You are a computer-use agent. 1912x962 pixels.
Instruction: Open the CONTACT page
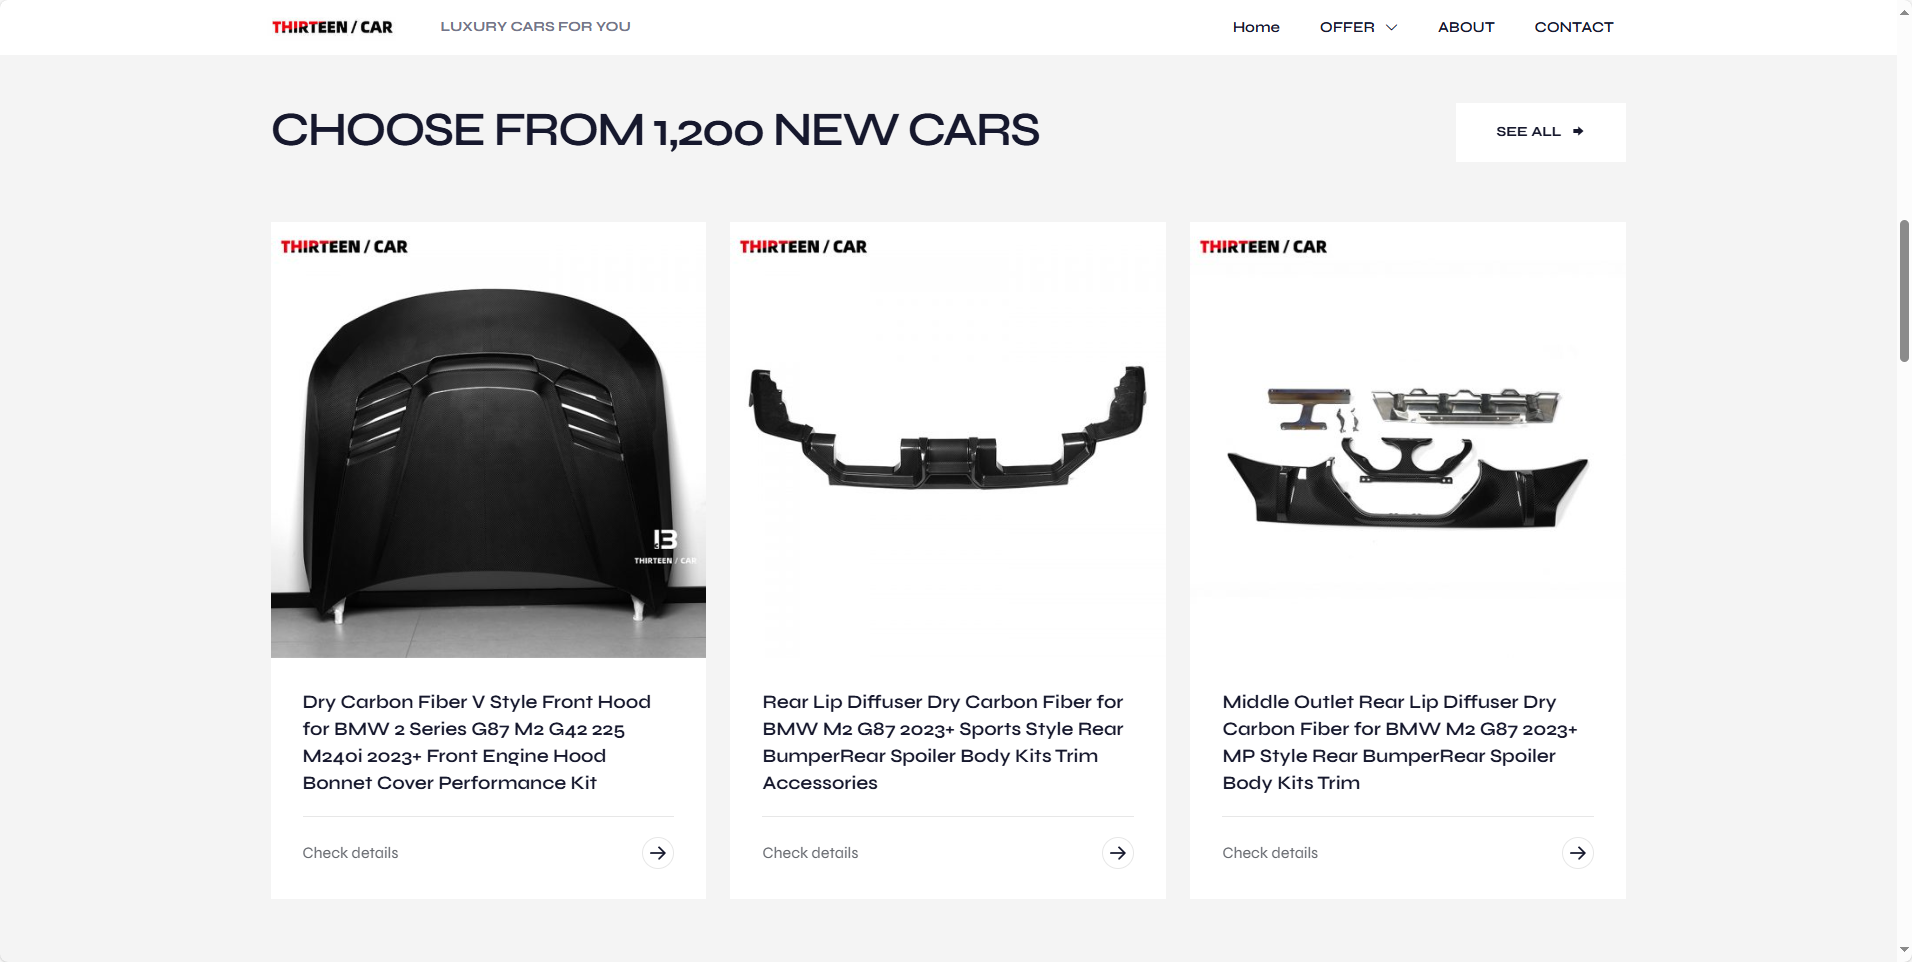click(x=1574, y=27)
